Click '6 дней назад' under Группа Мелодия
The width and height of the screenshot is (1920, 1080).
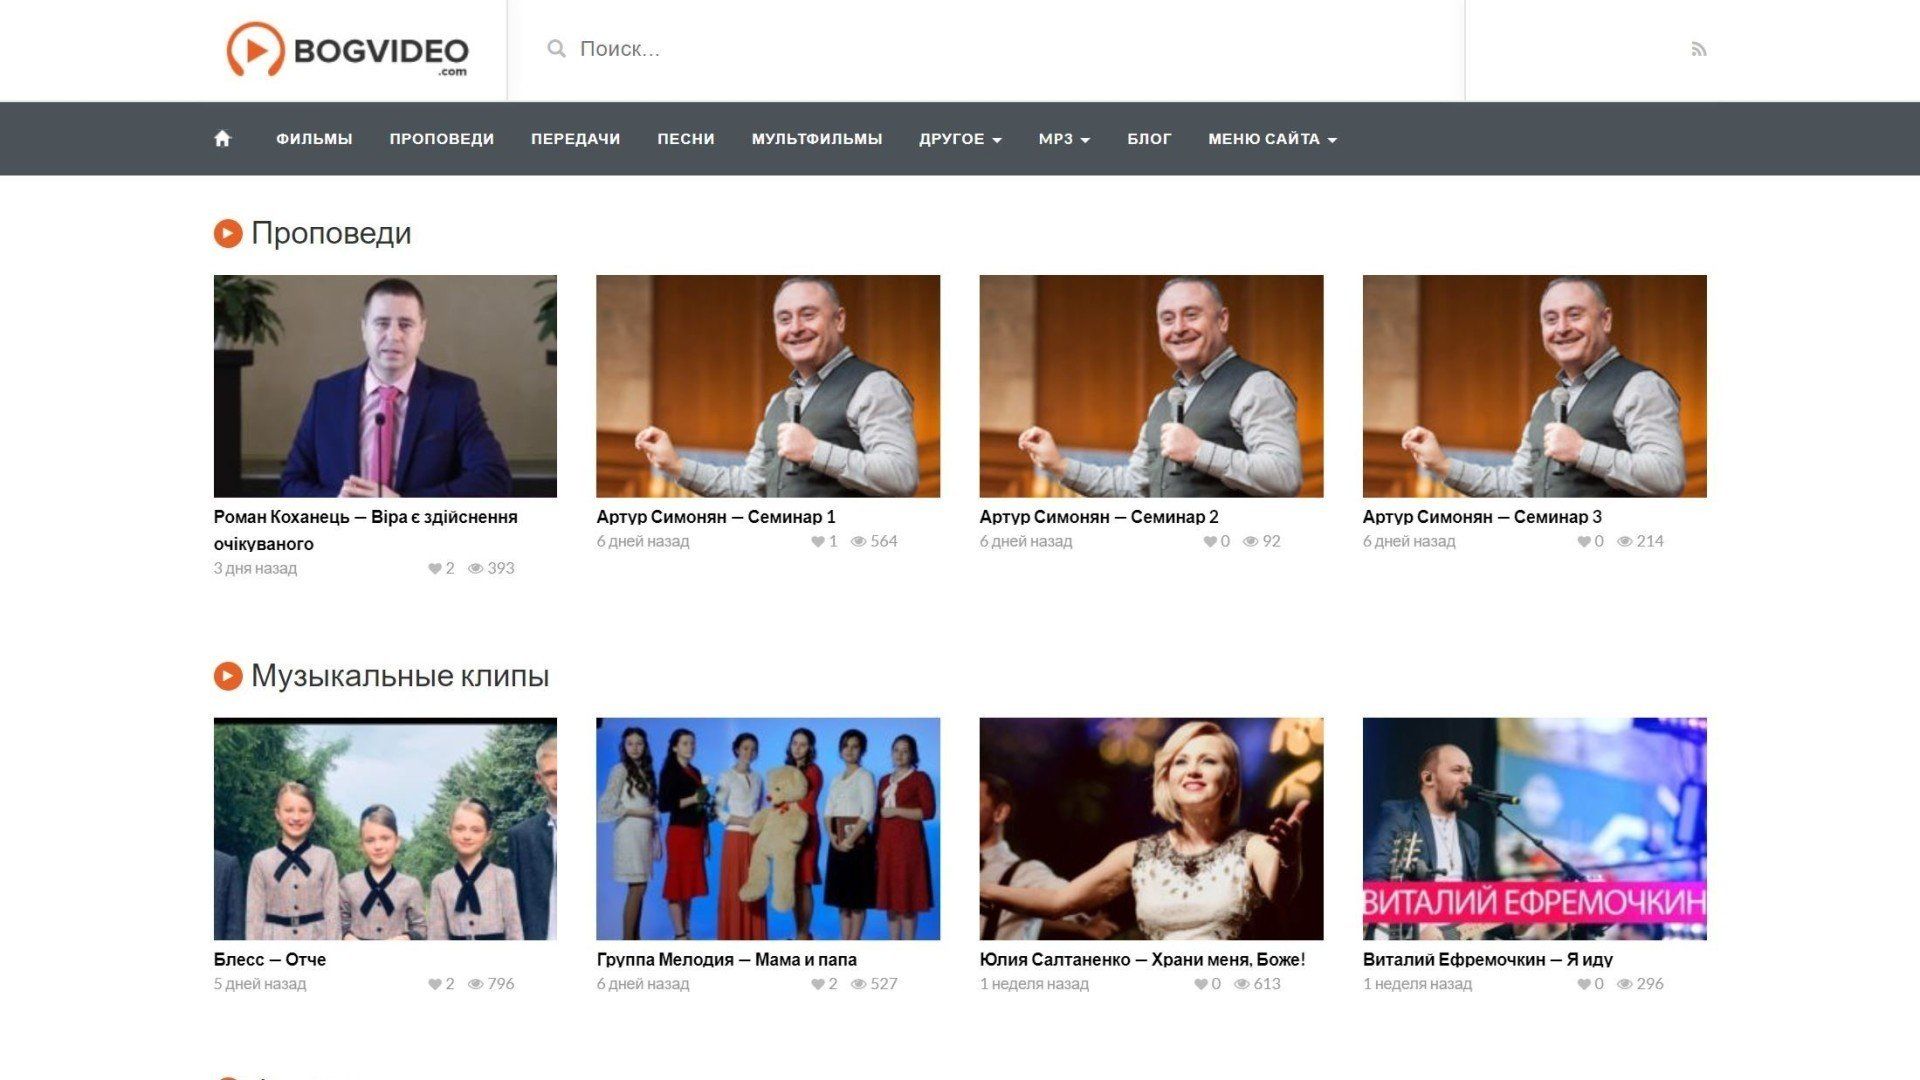(x=643, y=984)
